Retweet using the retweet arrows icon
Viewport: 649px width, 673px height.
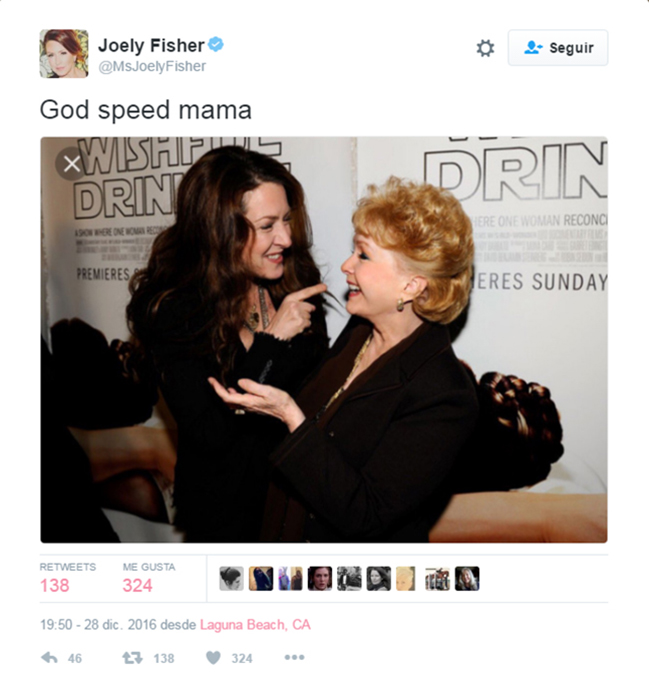(x=132, y=658)
